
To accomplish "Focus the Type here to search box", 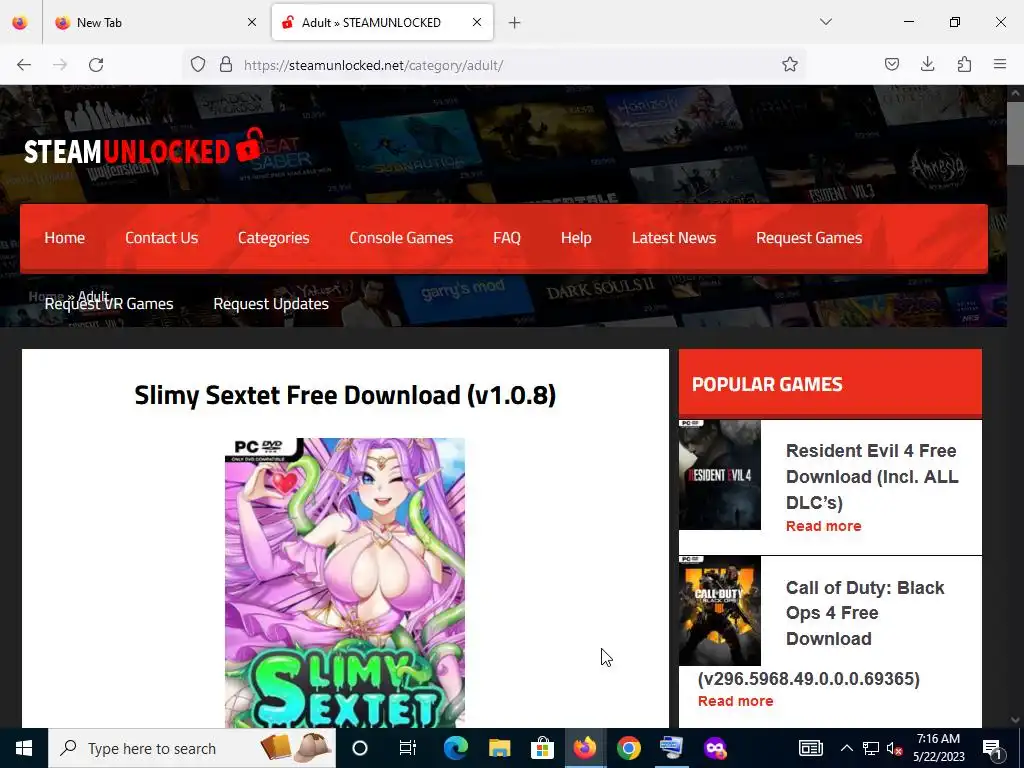I will (x=192, y=748).
